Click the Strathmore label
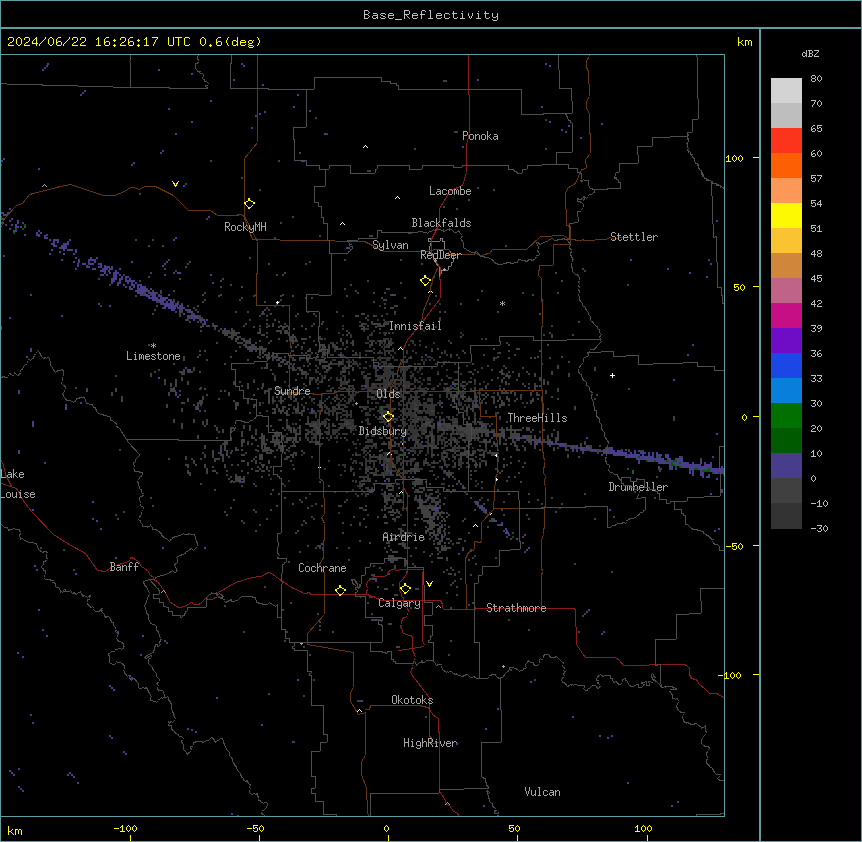Viewport: 862px width, 842px height. point(516,608)
